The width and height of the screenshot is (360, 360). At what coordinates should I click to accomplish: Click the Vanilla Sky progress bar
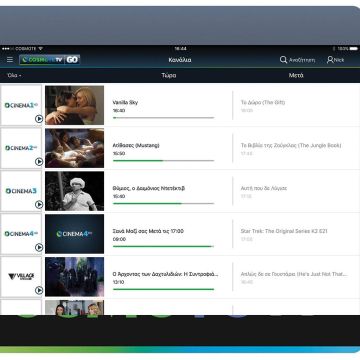coord(163,118)
